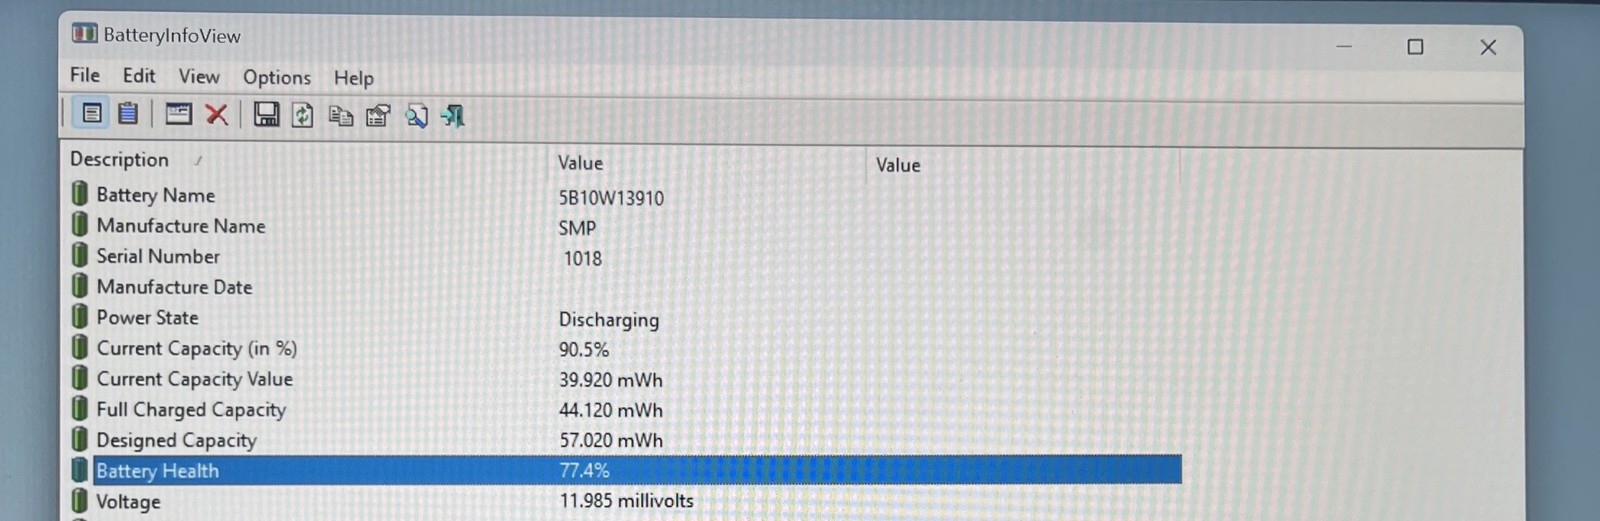Open Find with magnifier icon
The width and height of the screenshot is (1600, 521).
[x=416, y=117]
